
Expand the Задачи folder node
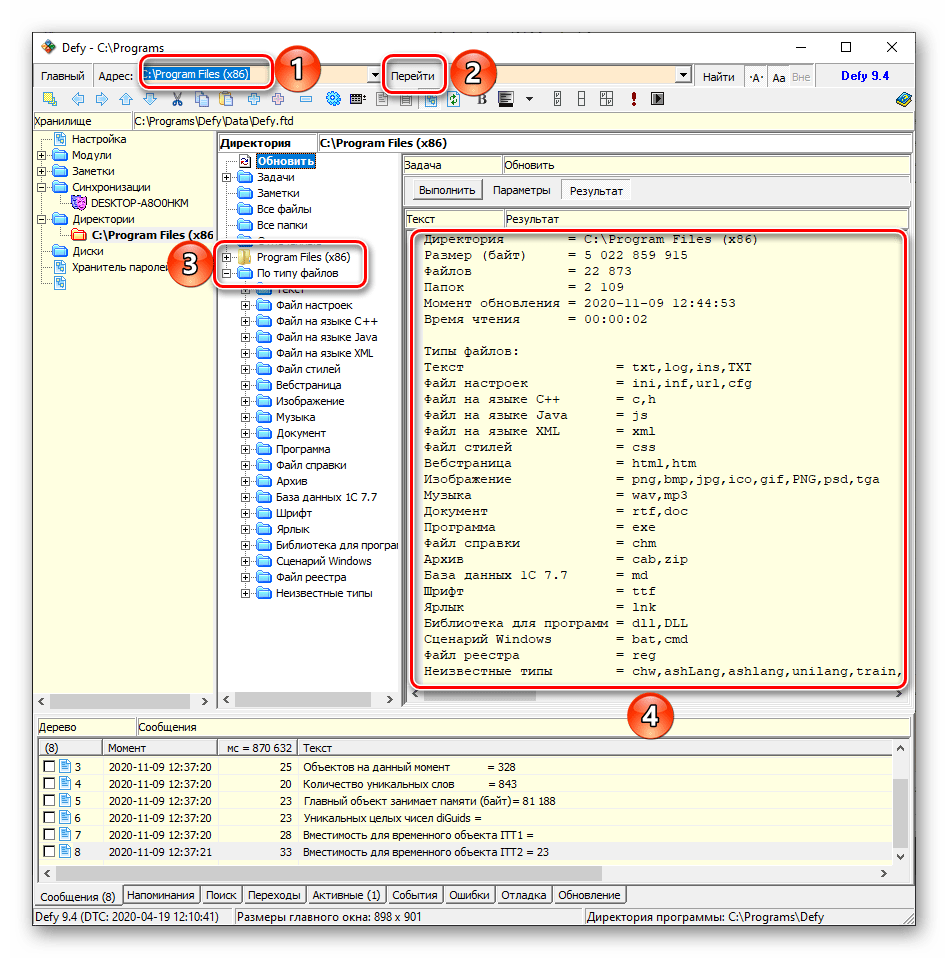[227, 177]
